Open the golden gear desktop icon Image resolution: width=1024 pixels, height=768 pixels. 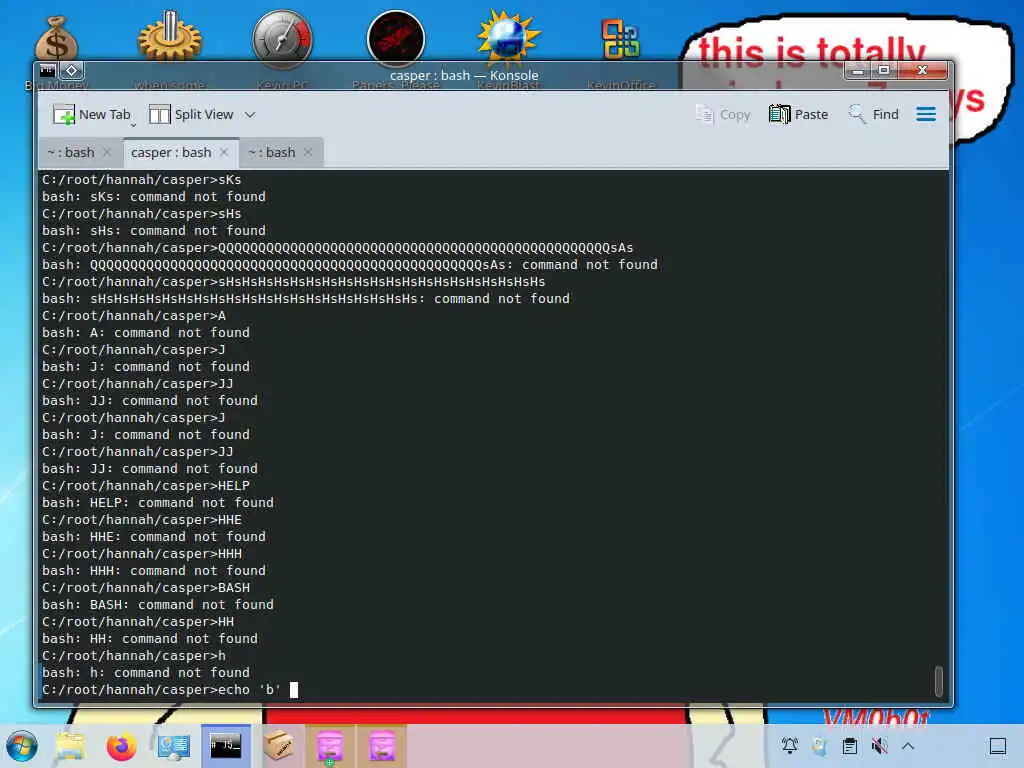point(169,38)
